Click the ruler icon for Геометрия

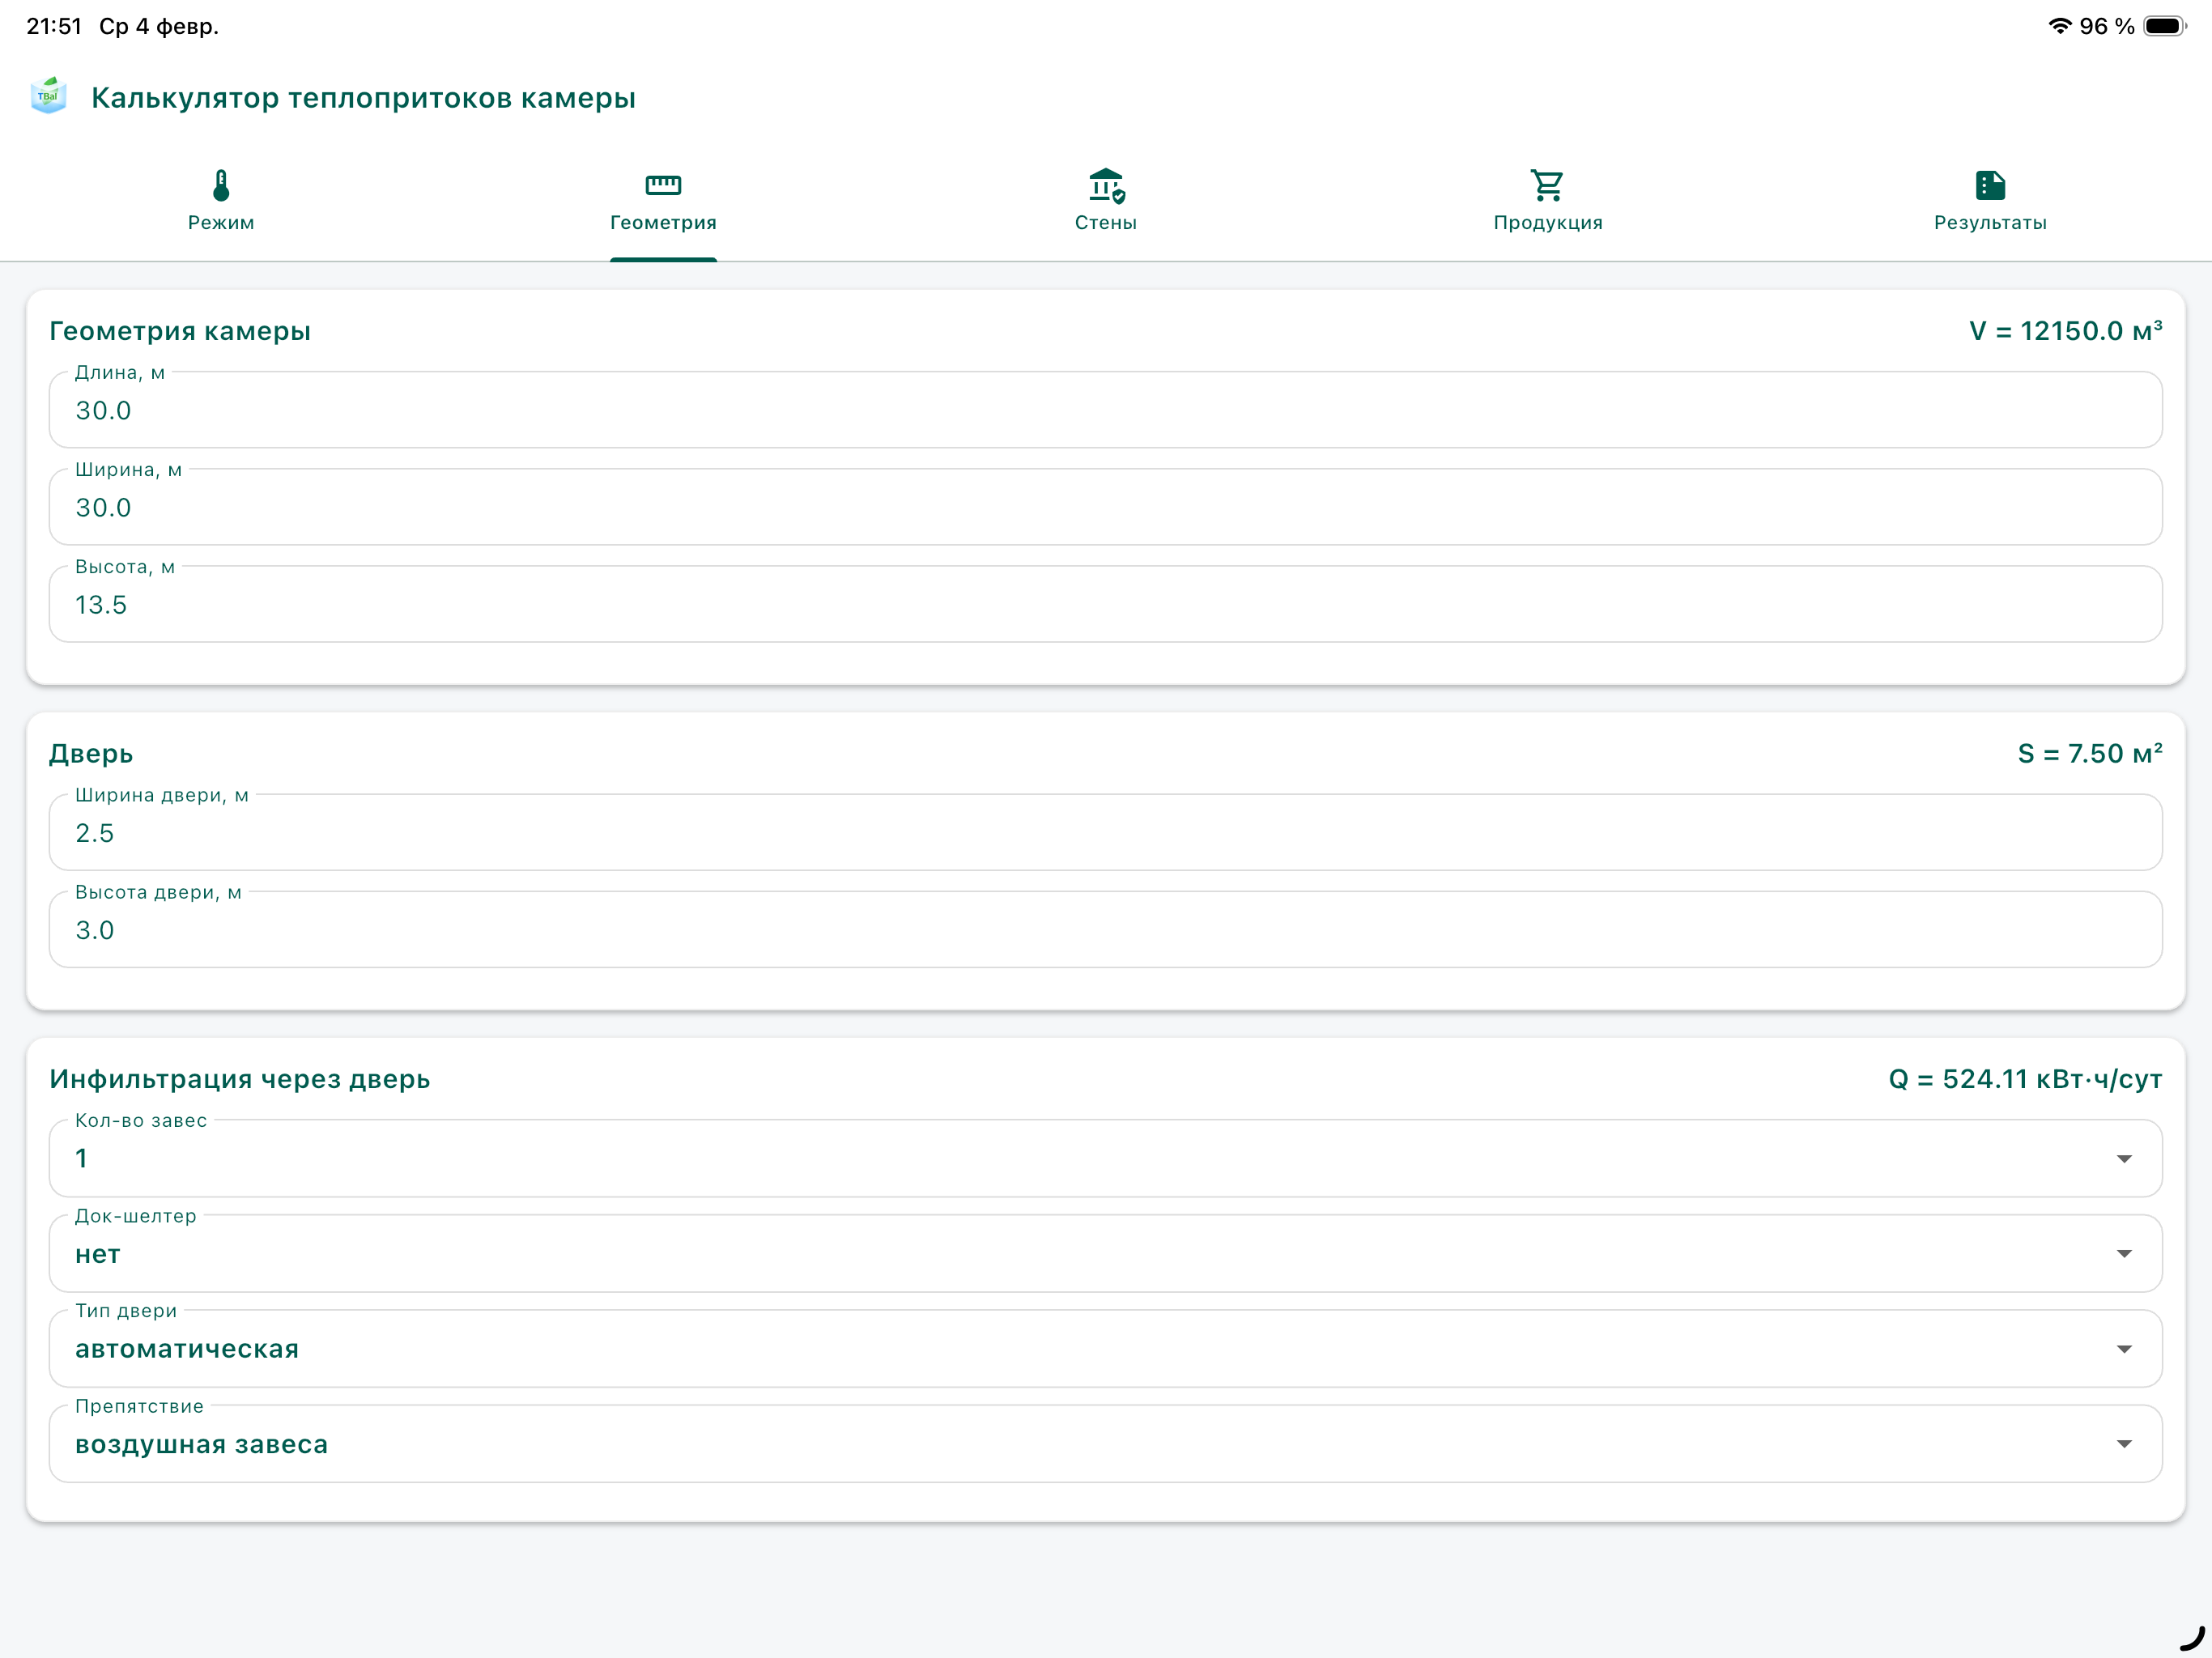663,185
